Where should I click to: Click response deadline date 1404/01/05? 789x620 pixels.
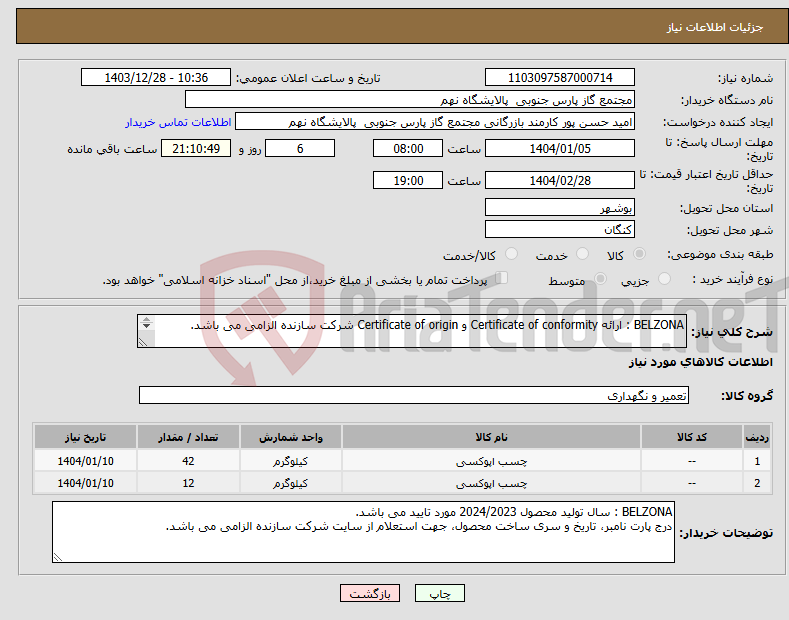click(x=560, y=148)
